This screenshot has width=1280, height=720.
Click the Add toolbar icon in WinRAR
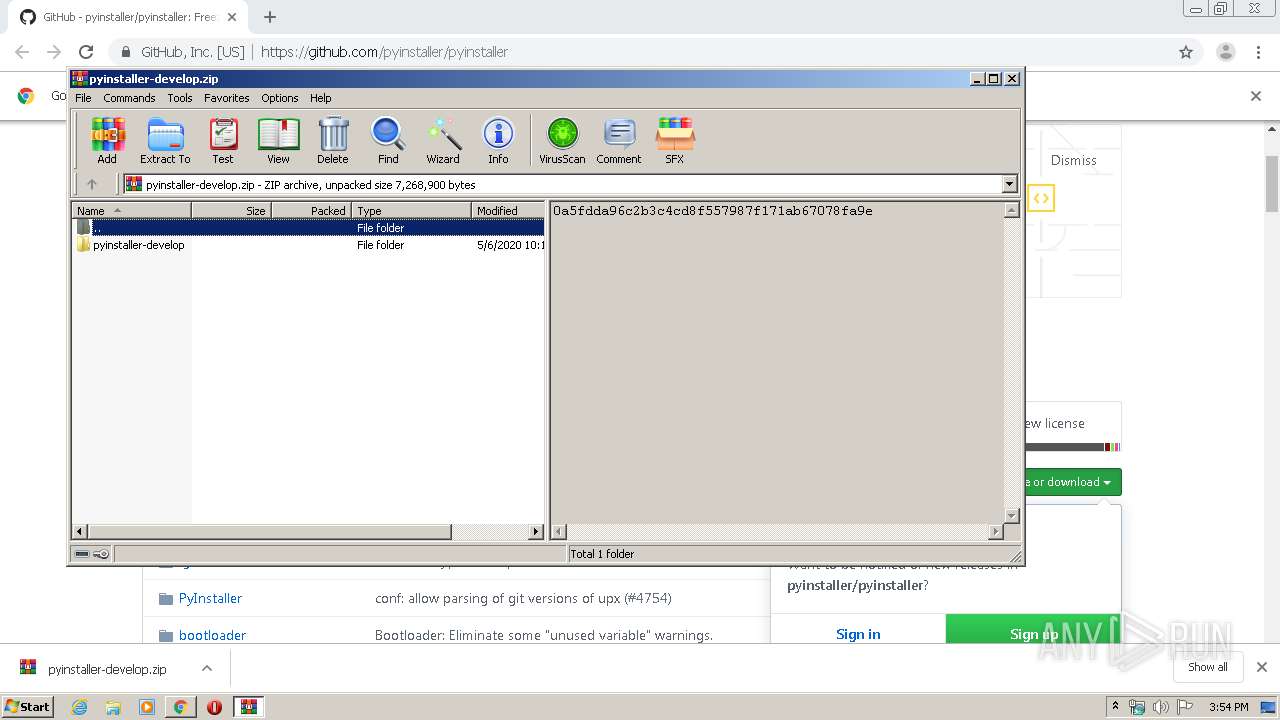point(107,140)
